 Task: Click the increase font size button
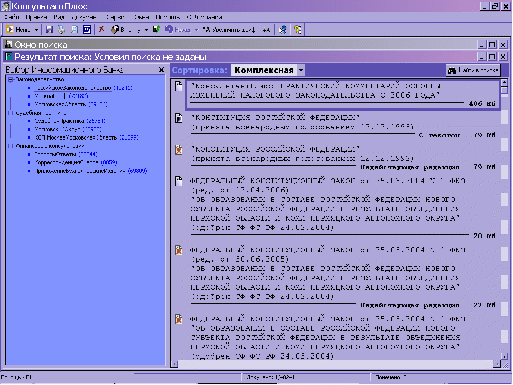click(x=228, y=30)
